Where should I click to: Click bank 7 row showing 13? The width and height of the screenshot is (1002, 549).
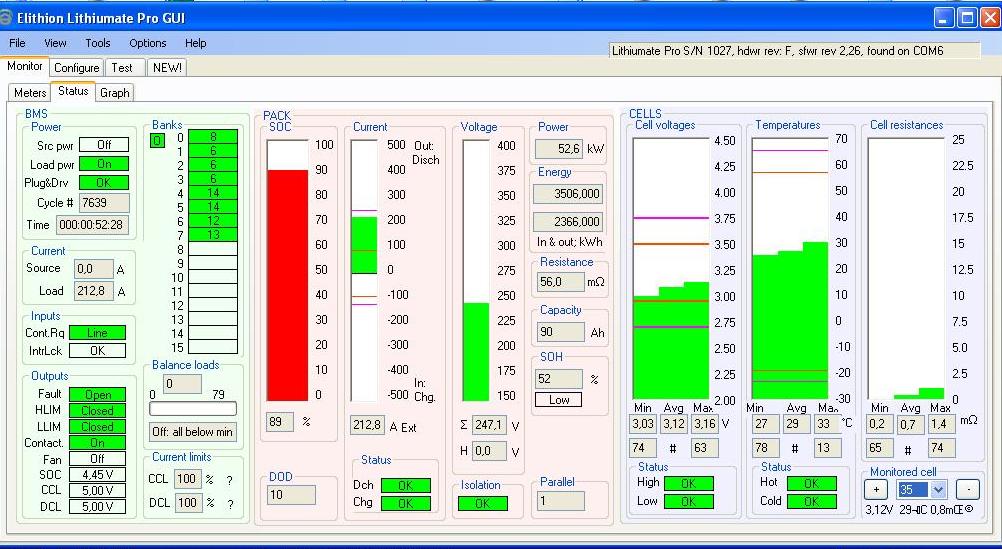click(213, 235)
